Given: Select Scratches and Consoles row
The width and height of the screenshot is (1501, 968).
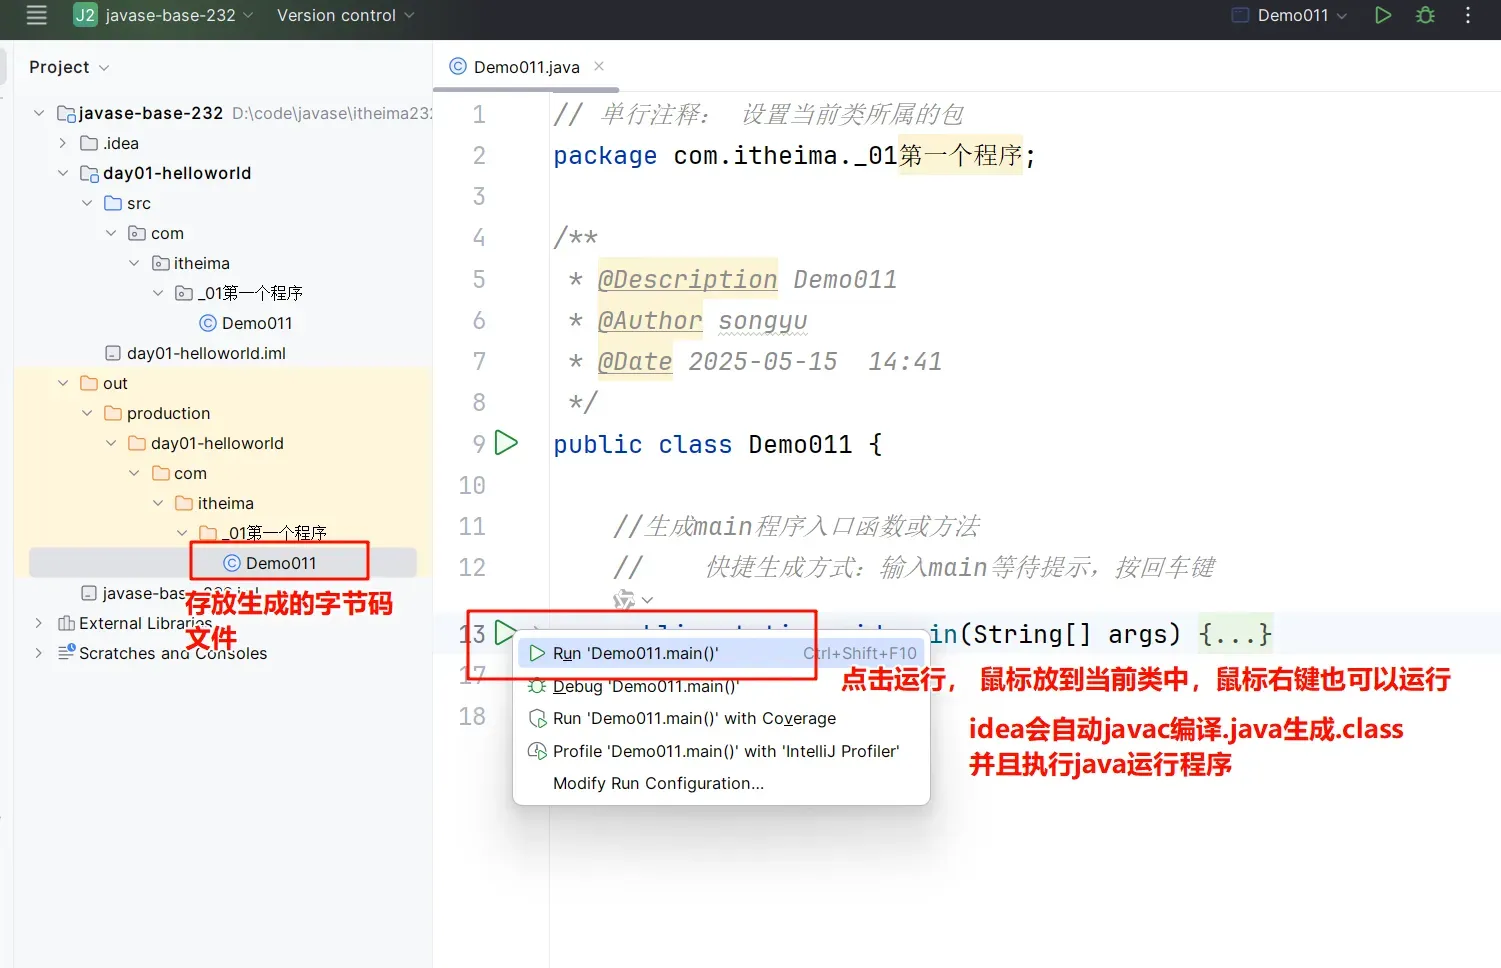Looking at the screenshot, I should tap(223, 653).
